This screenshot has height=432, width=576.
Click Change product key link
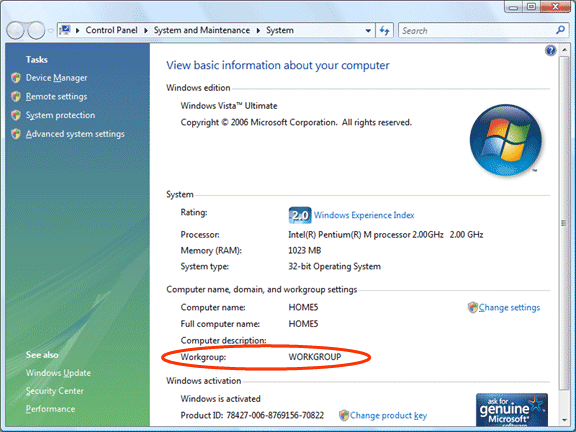[x=388, y=415]
